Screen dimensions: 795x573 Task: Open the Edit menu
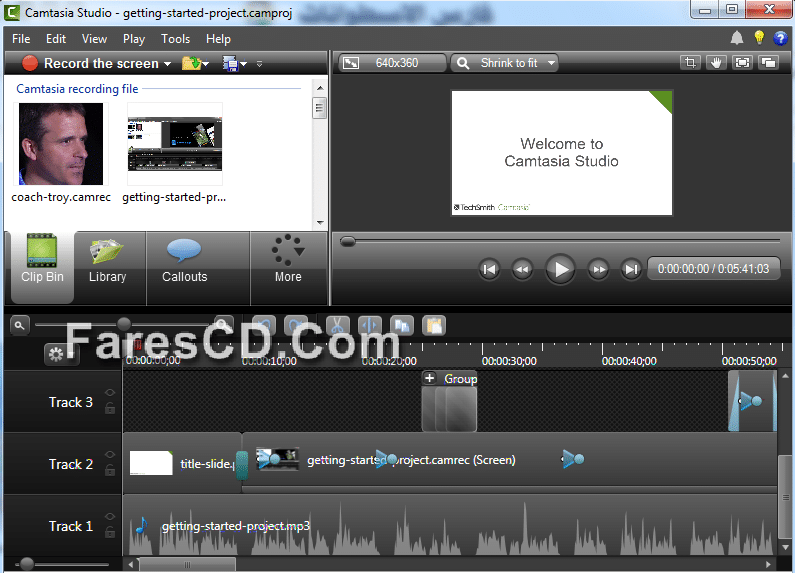56,39
